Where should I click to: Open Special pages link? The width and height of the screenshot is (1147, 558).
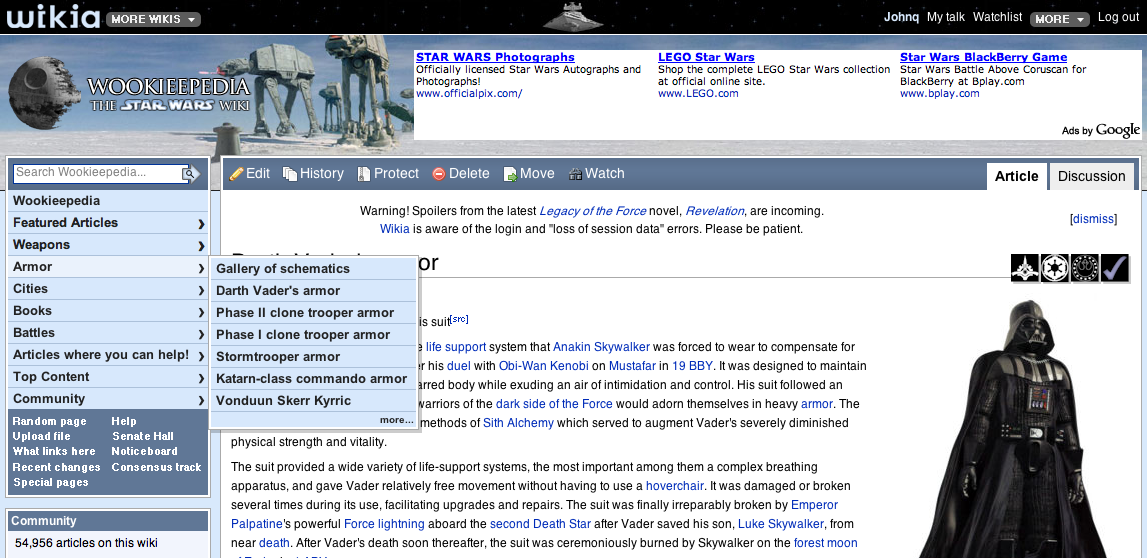(50, 483)
